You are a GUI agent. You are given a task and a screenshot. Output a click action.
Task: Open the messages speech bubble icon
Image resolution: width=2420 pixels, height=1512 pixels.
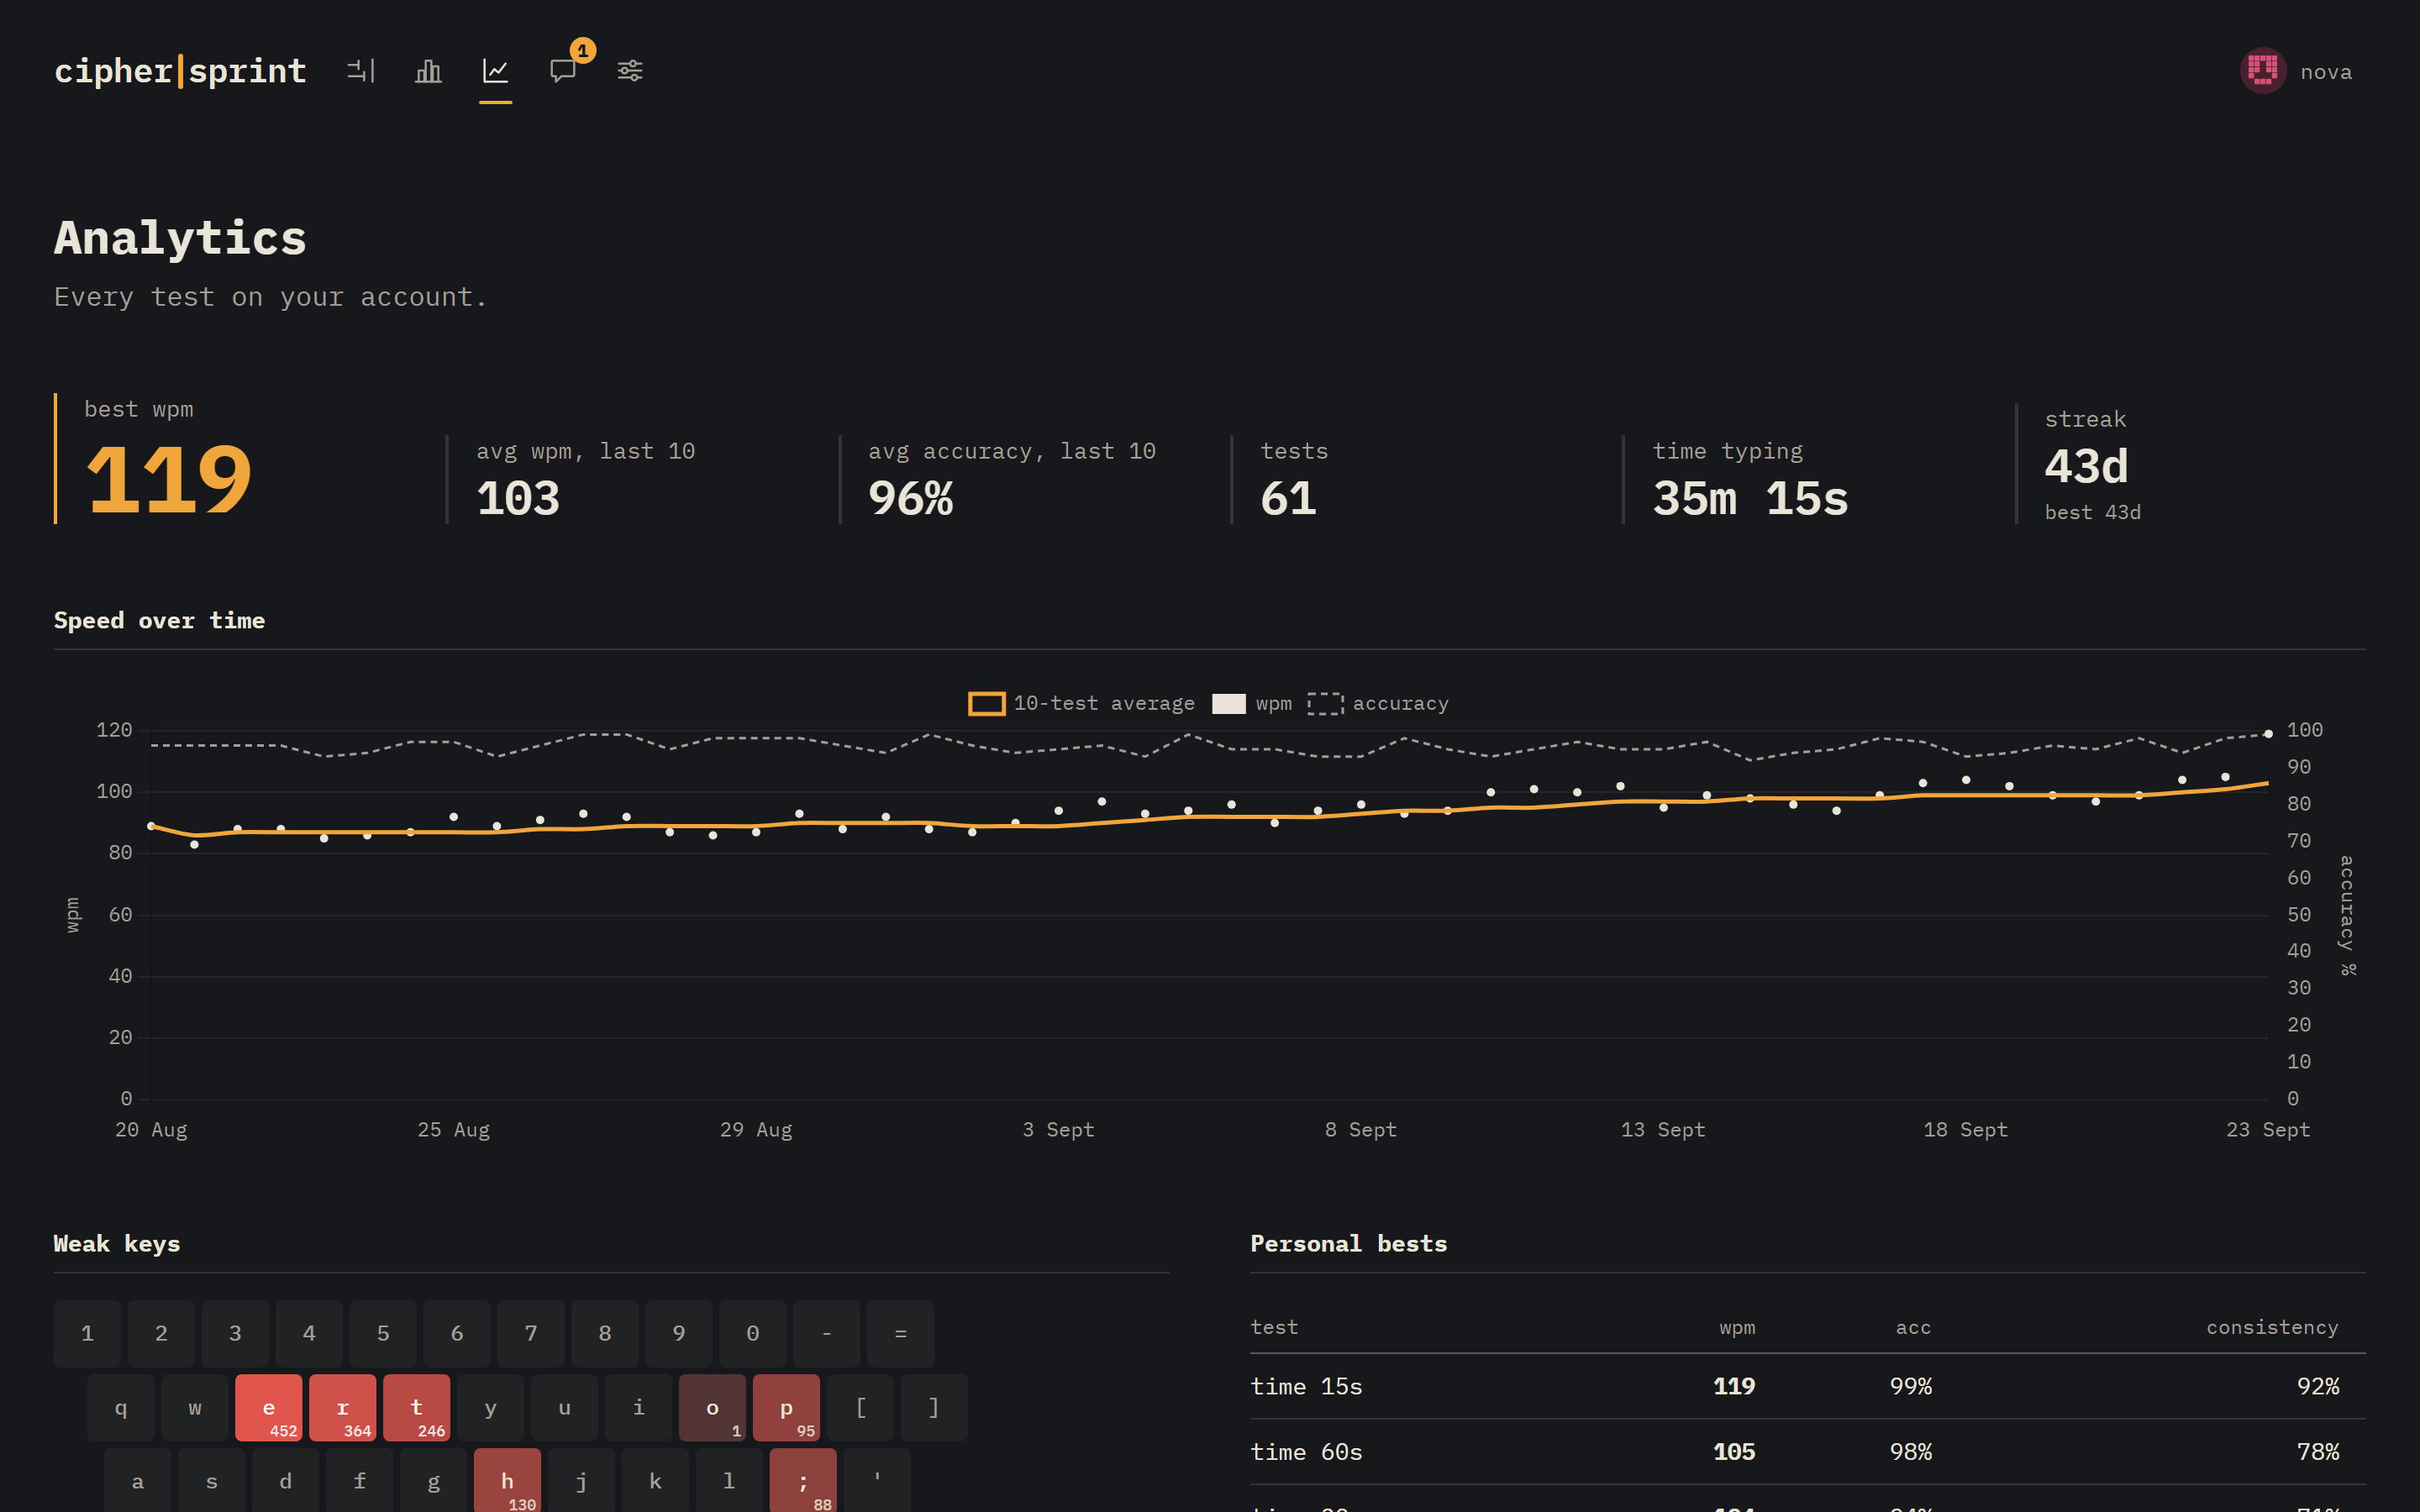coord(562,71)
